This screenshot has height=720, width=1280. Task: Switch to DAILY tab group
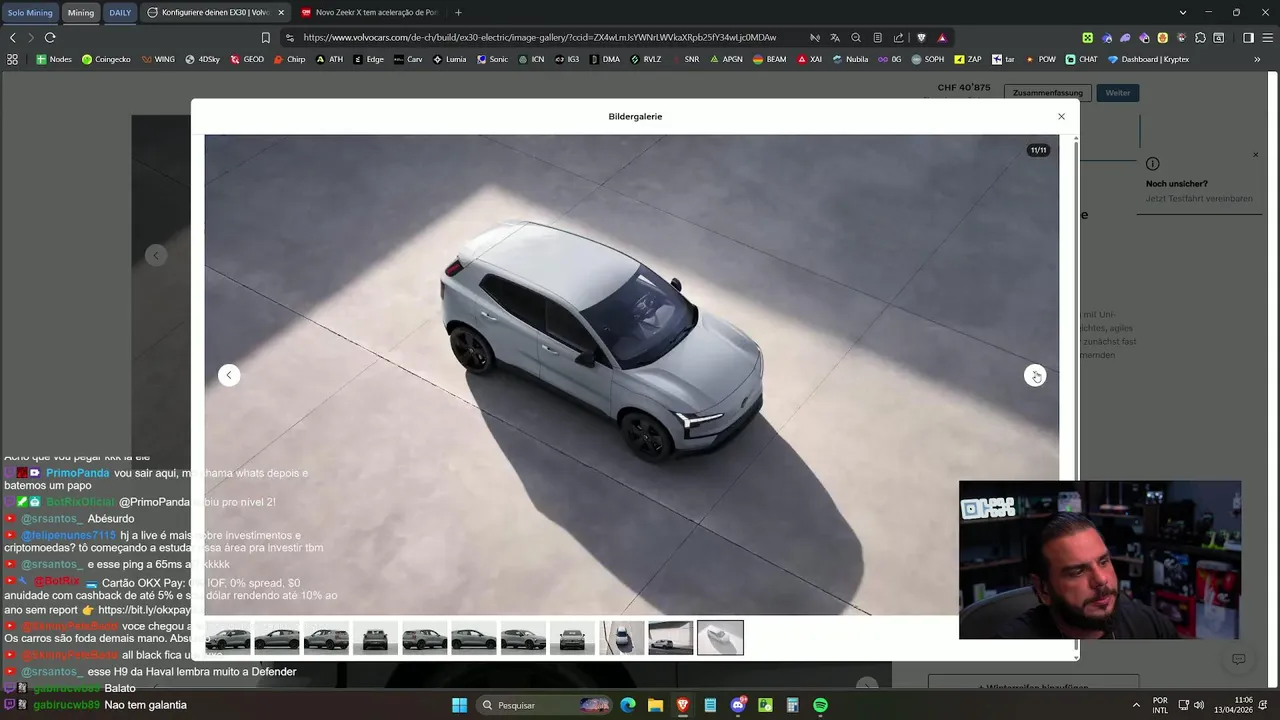click(x=120, y=13)
